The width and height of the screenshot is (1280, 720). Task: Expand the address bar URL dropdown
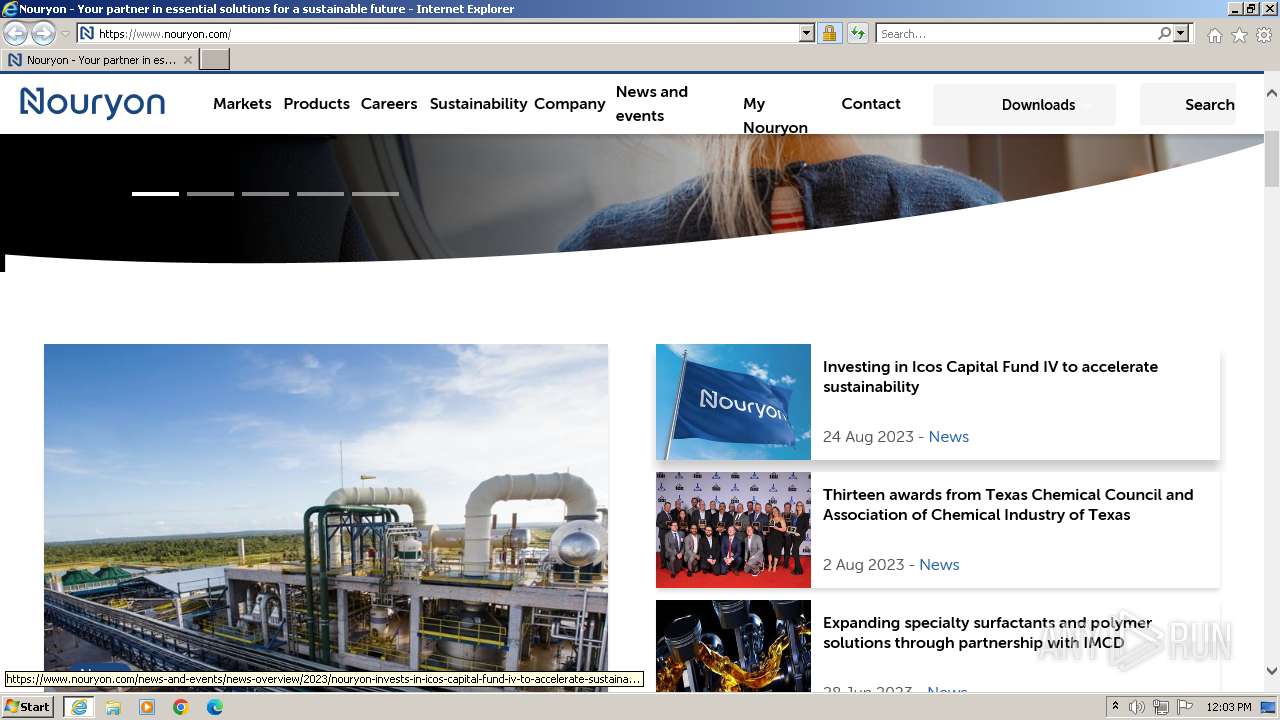807,33
